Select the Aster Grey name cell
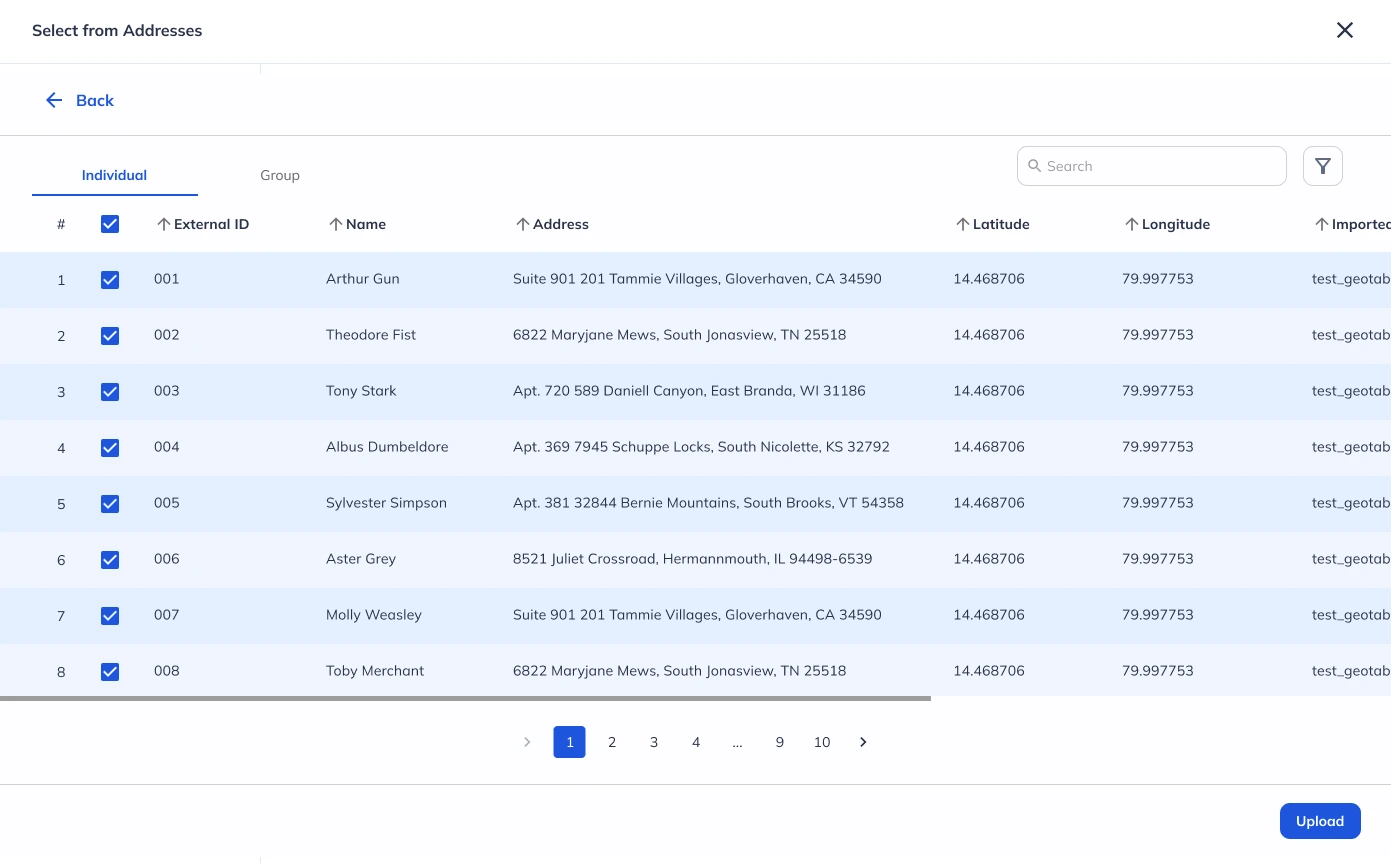Image resolution: width=1391 pixels, height=864 pixels. pyautogui.click(x=361, y=559)
